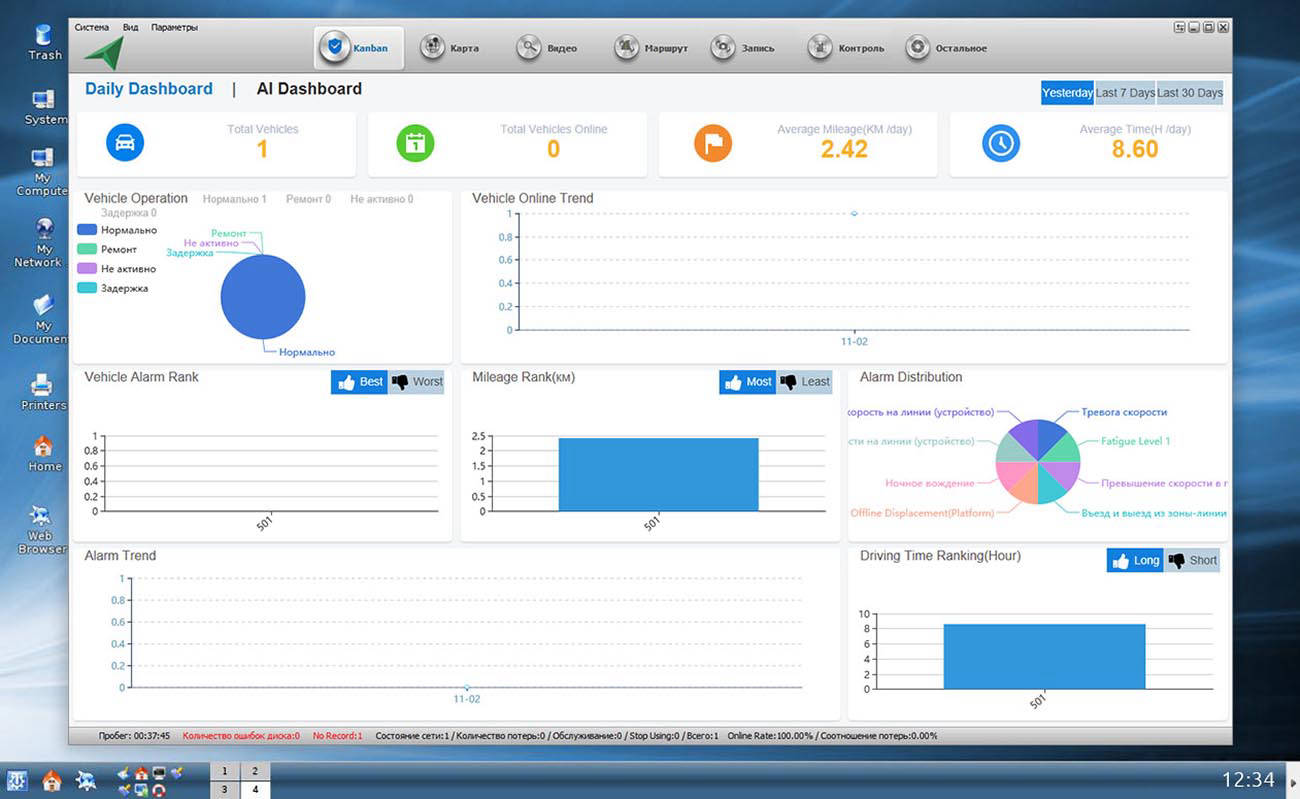Open the Видео video module

529,48
